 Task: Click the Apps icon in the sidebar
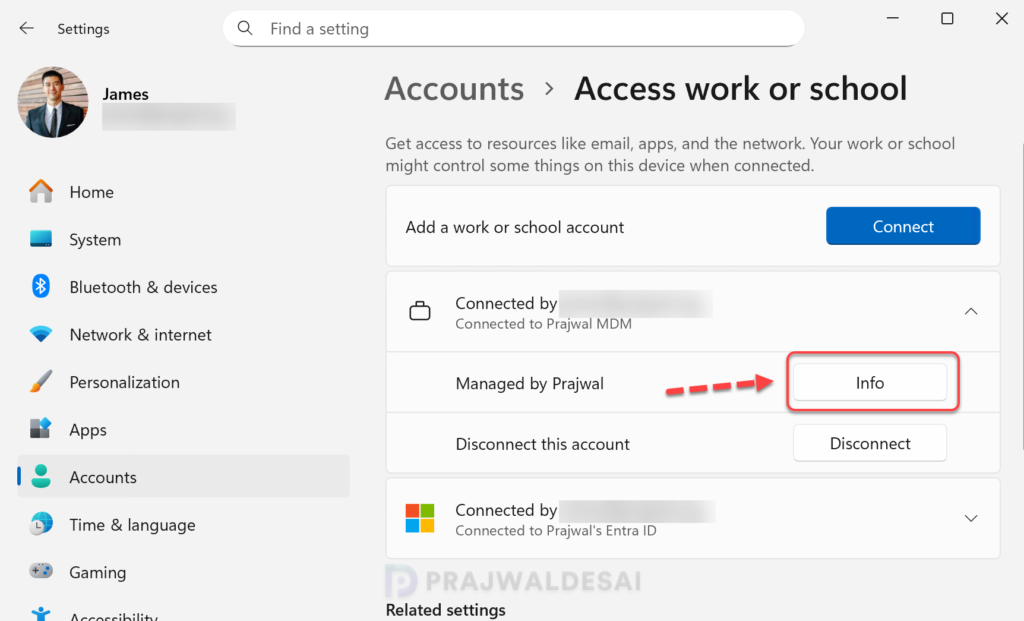[40, 429]
